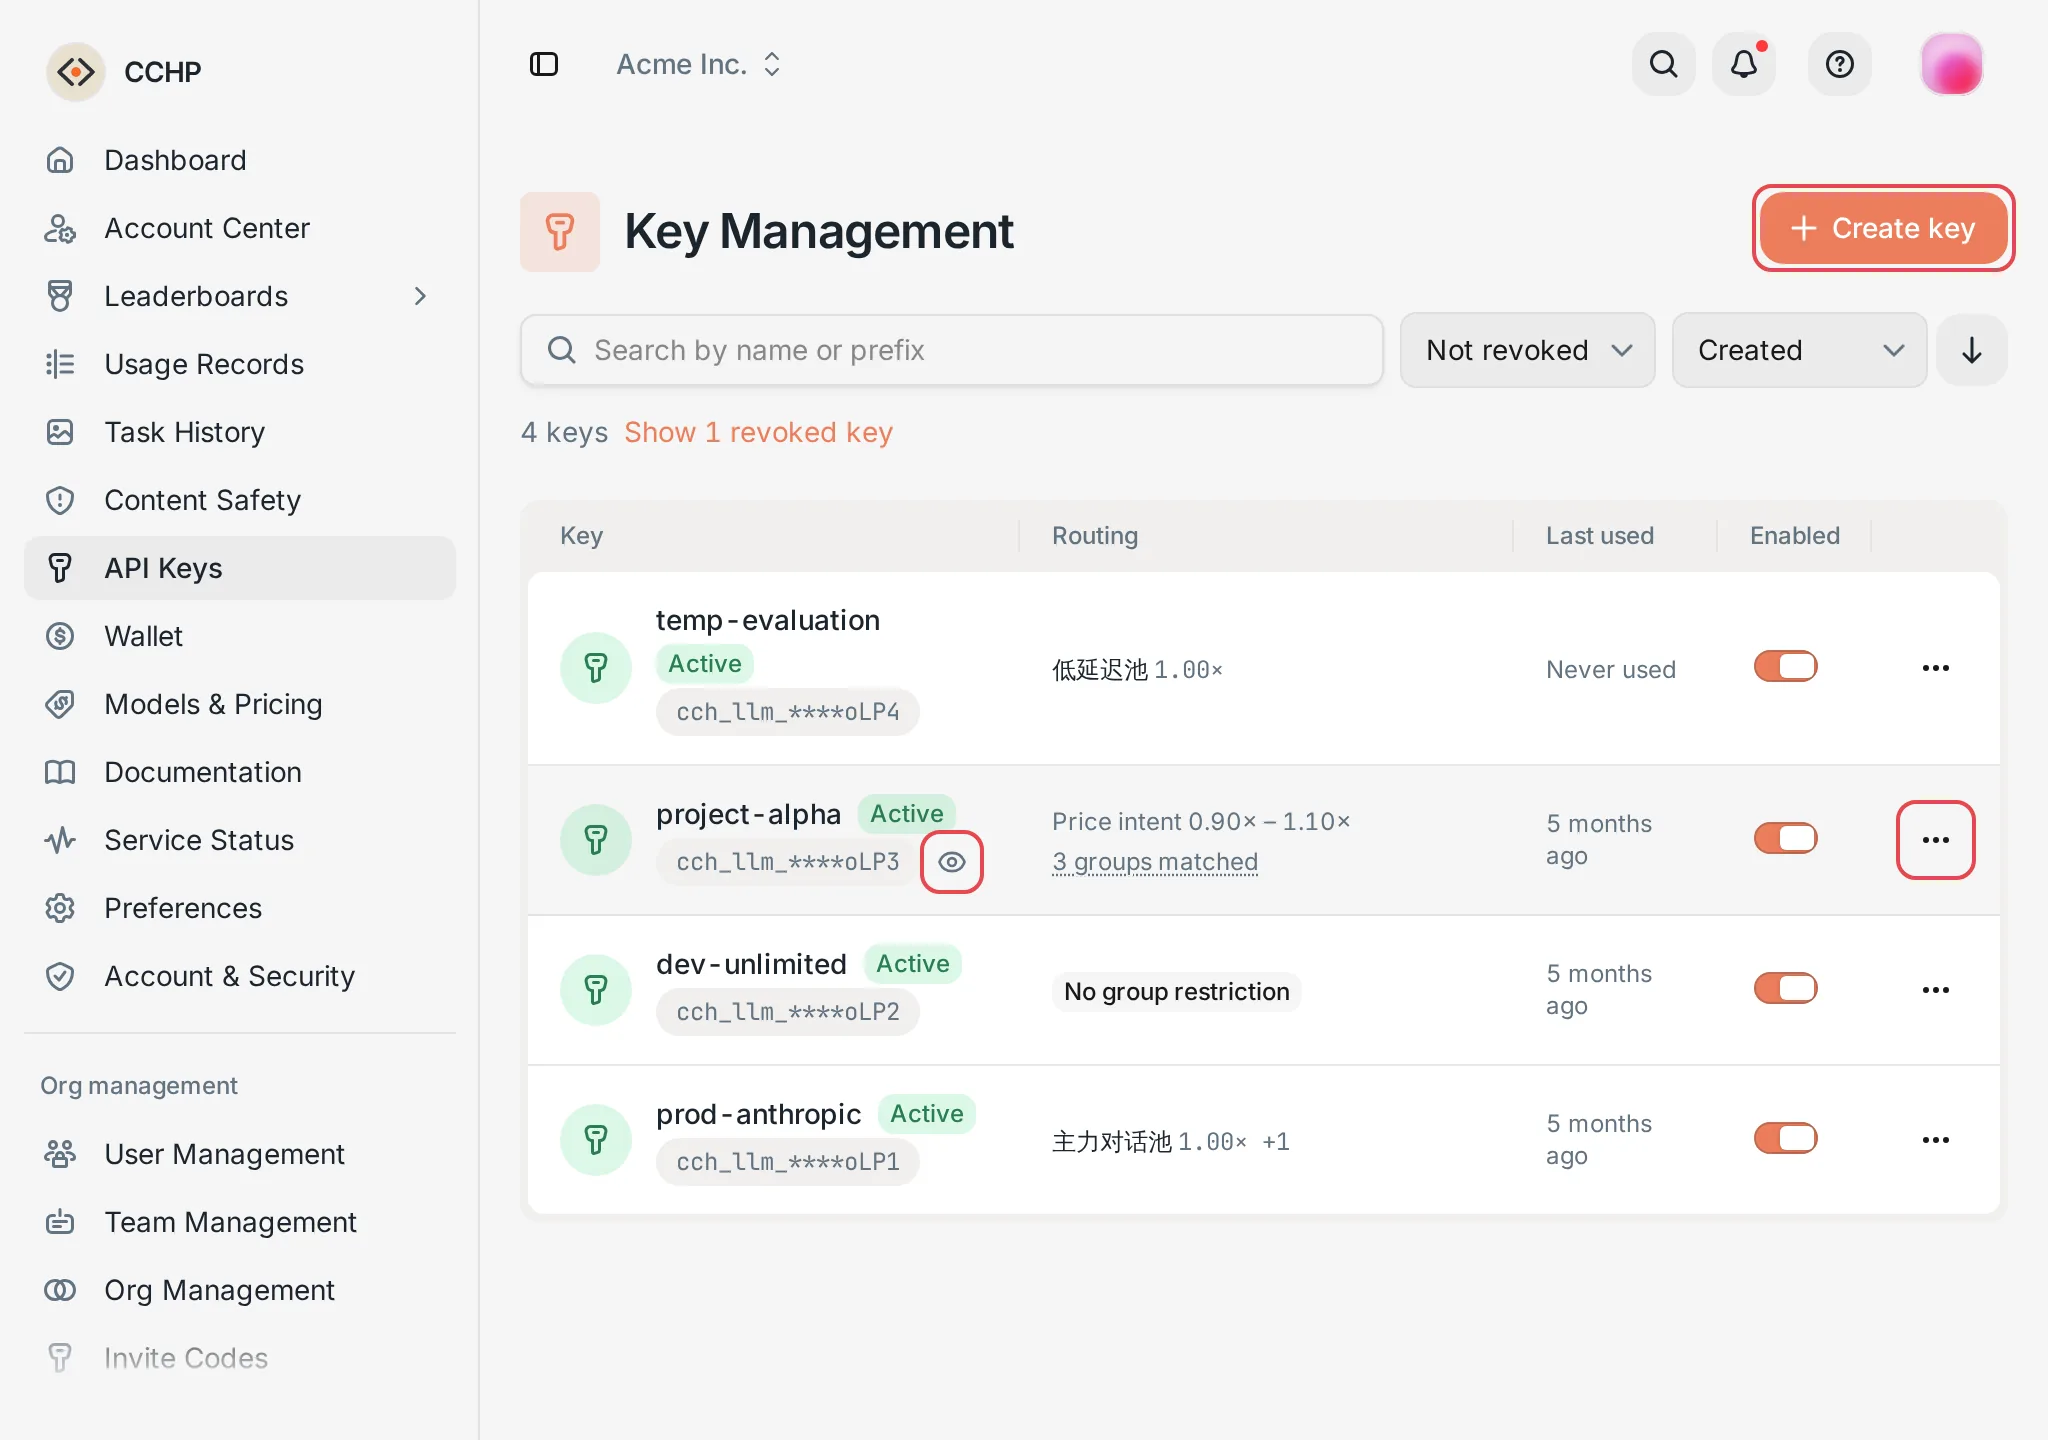Screen dimensions: 2048x1440
Task: Open the search icon in the header
Action: [x=1664, y=64]
